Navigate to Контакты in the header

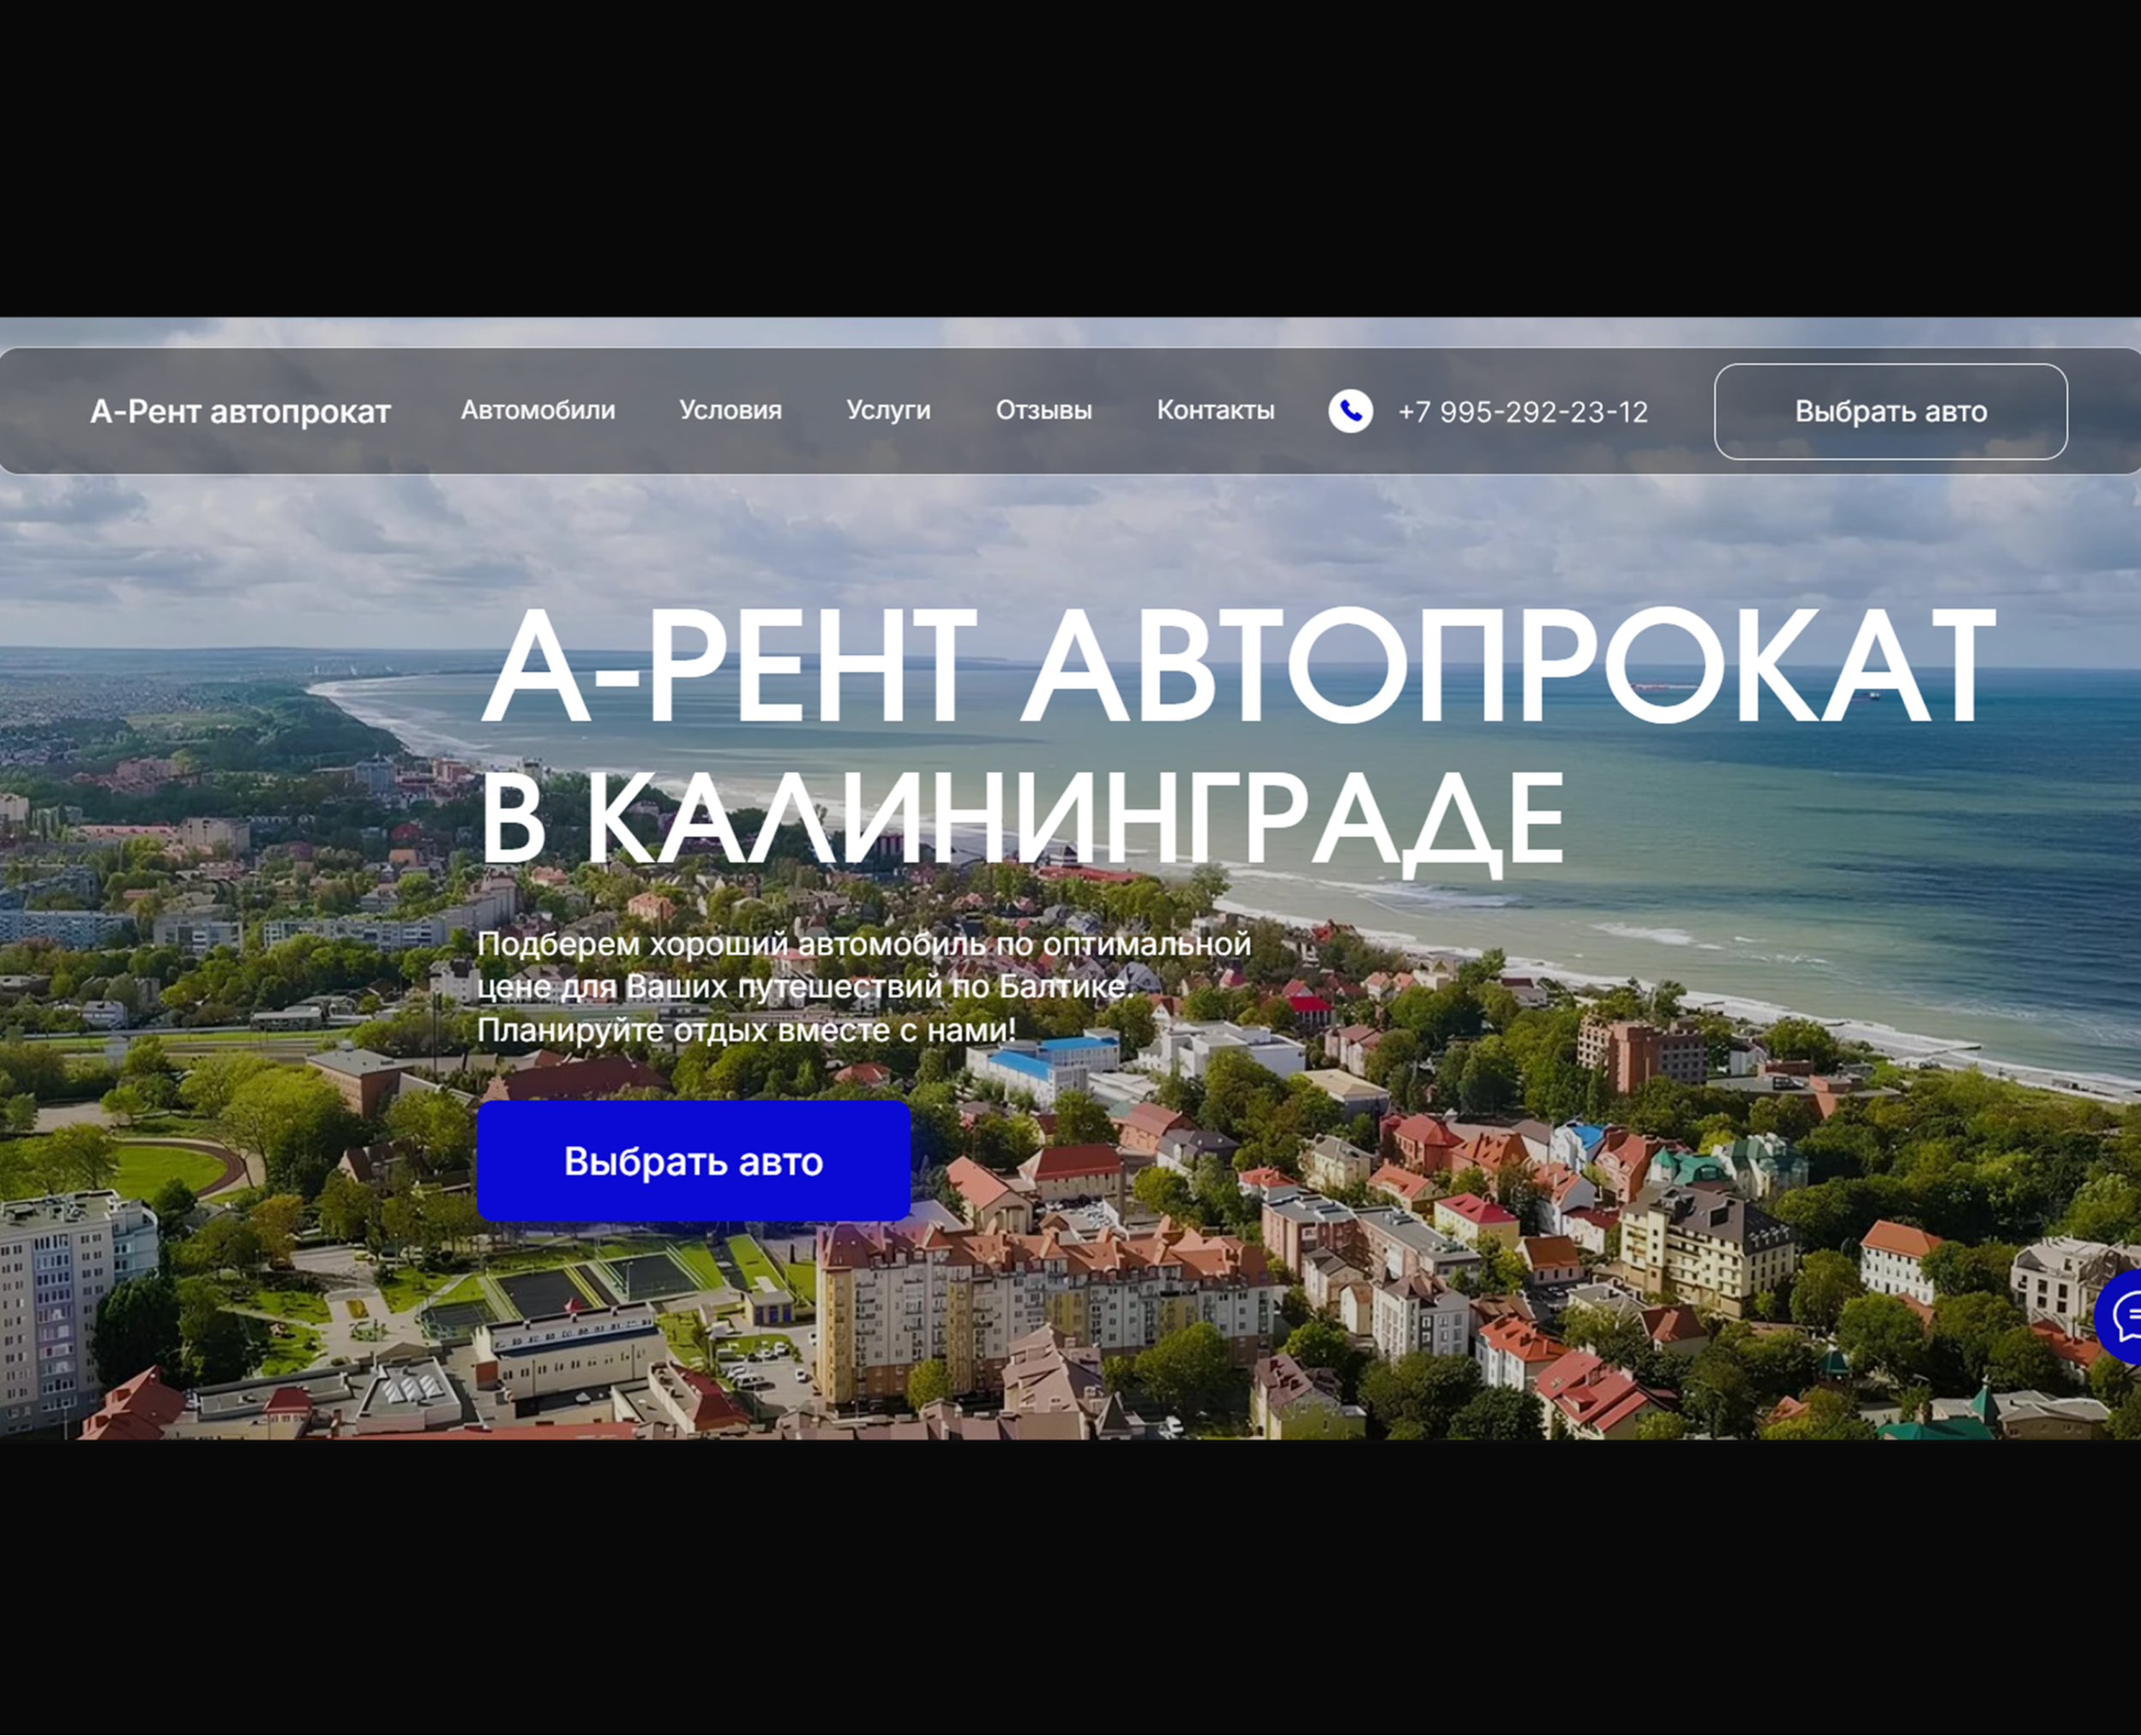[x=1215, y=410]
